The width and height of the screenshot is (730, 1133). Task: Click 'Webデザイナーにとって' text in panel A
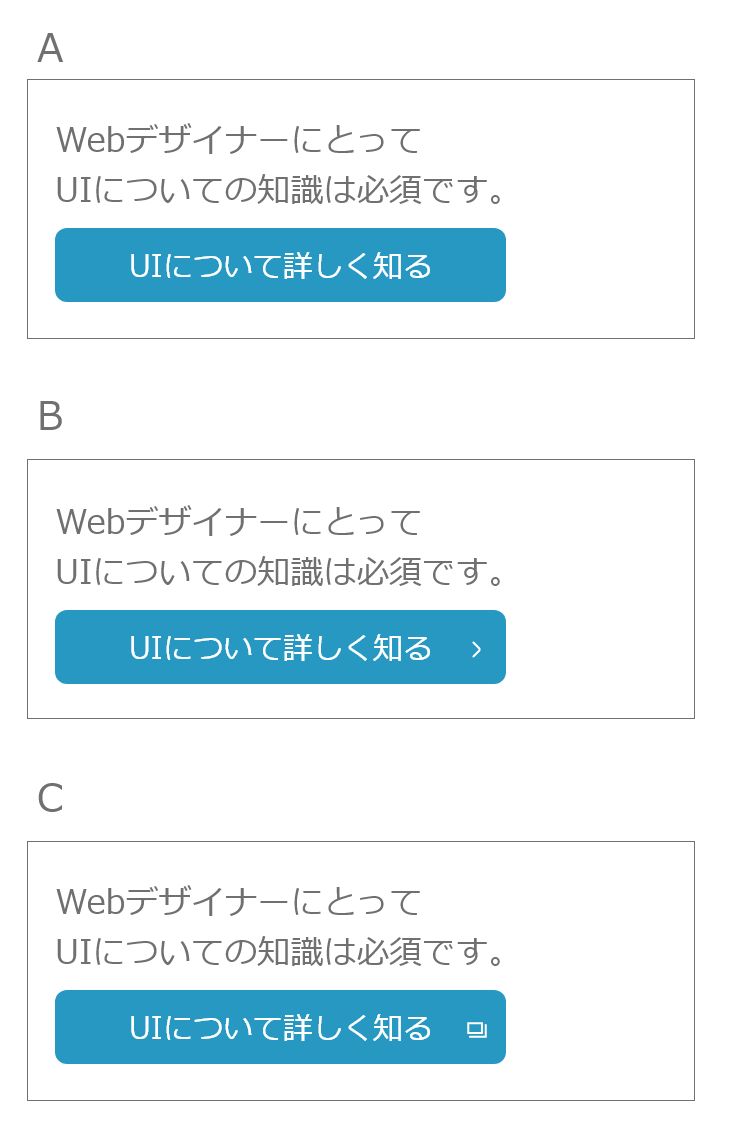pos(239,139)
